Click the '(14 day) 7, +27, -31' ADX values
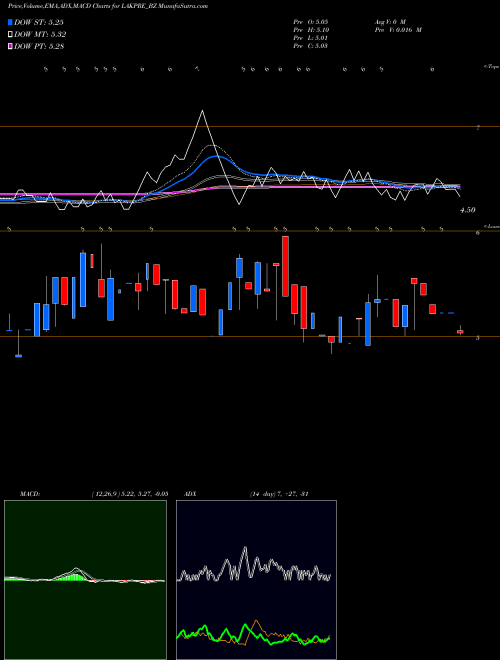This screenshot has height=660, width=500. coord(279,494)
